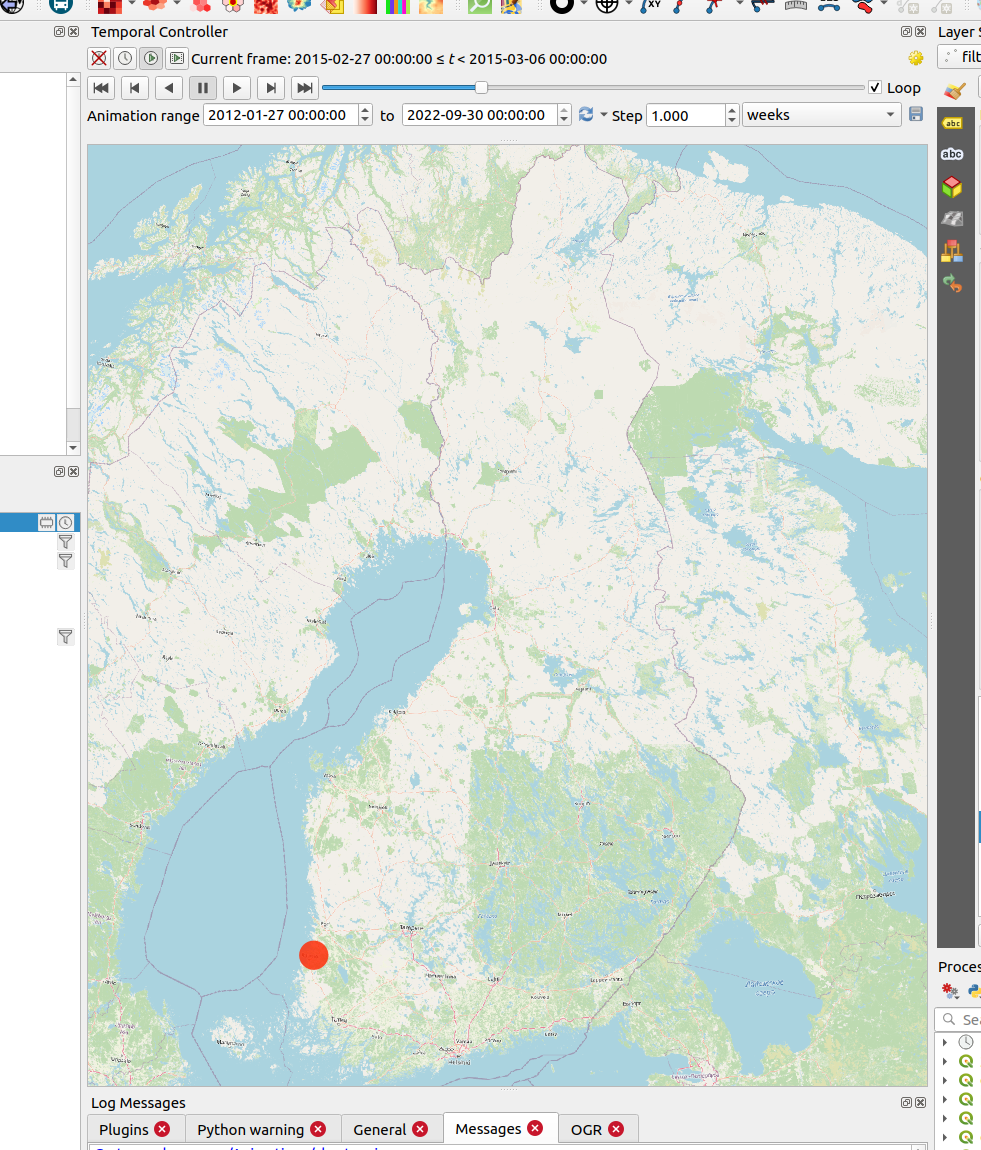Close the OGR log tab

(x=617, y=1129)
